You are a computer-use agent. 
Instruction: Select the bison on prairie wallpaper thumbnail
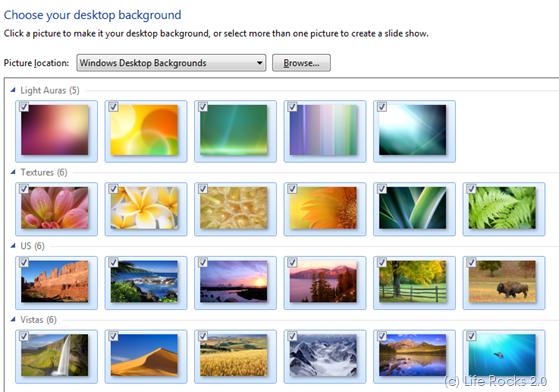[x=502, y=282]
